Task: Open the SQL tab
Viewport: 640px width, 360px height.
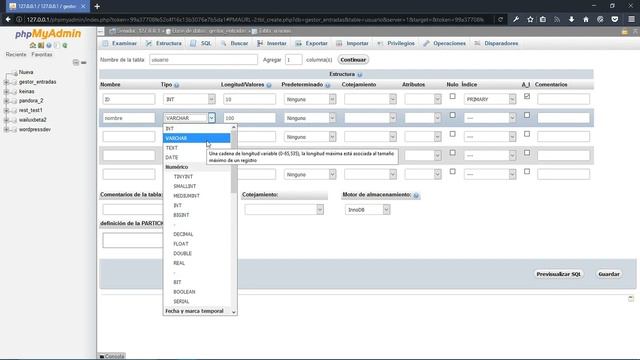Action: (x=201, y=43)
